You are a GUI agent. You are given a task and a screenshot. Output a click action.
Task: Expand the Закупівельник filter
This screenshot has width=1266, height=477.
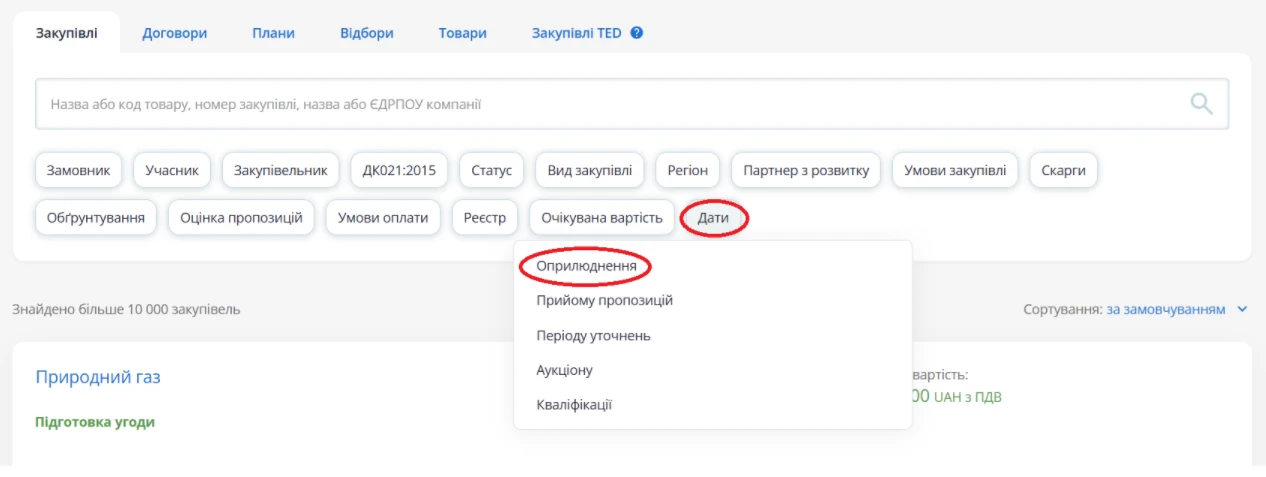(x=281, y=170)
